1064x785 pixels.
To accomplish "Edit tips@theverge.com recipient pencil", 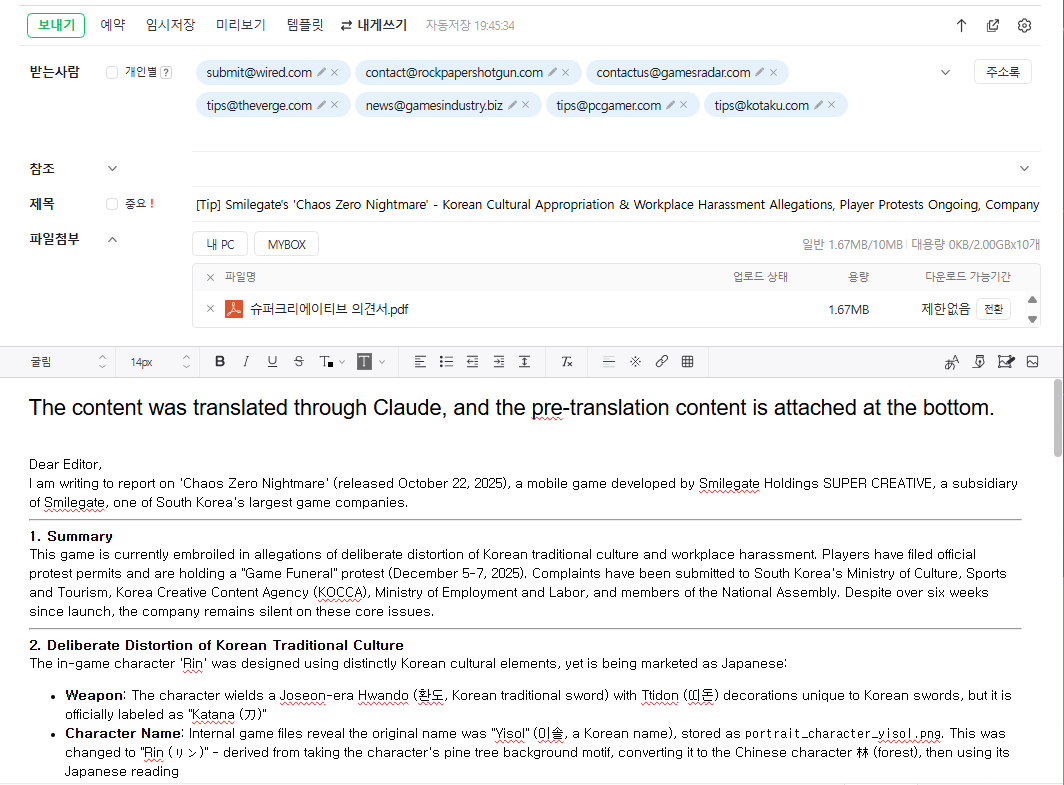I will pos(322,104).
